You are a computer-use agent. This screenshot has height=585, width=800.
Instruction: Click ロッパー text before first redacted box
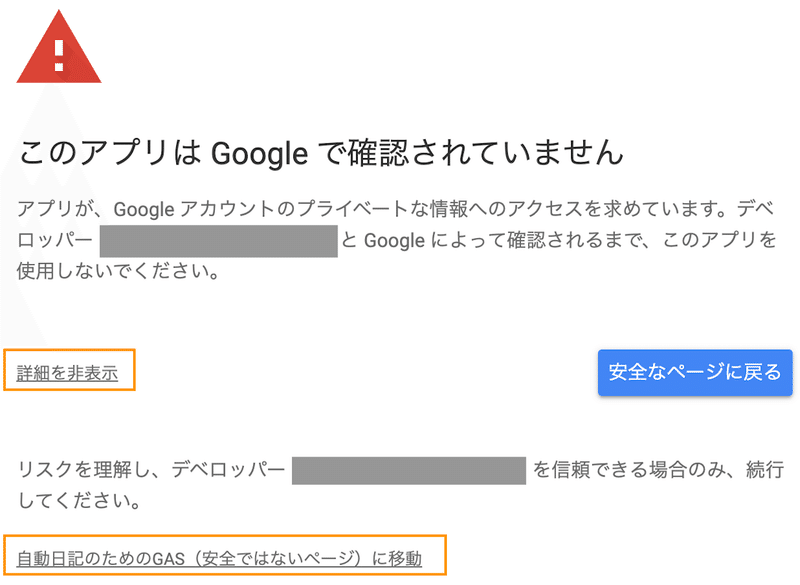55,240
